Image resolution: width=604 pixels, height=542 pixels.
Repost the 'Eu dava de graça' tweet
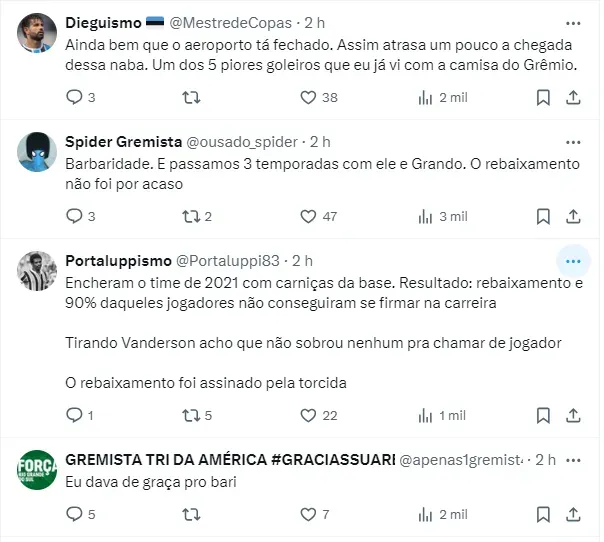click(190, 514)
